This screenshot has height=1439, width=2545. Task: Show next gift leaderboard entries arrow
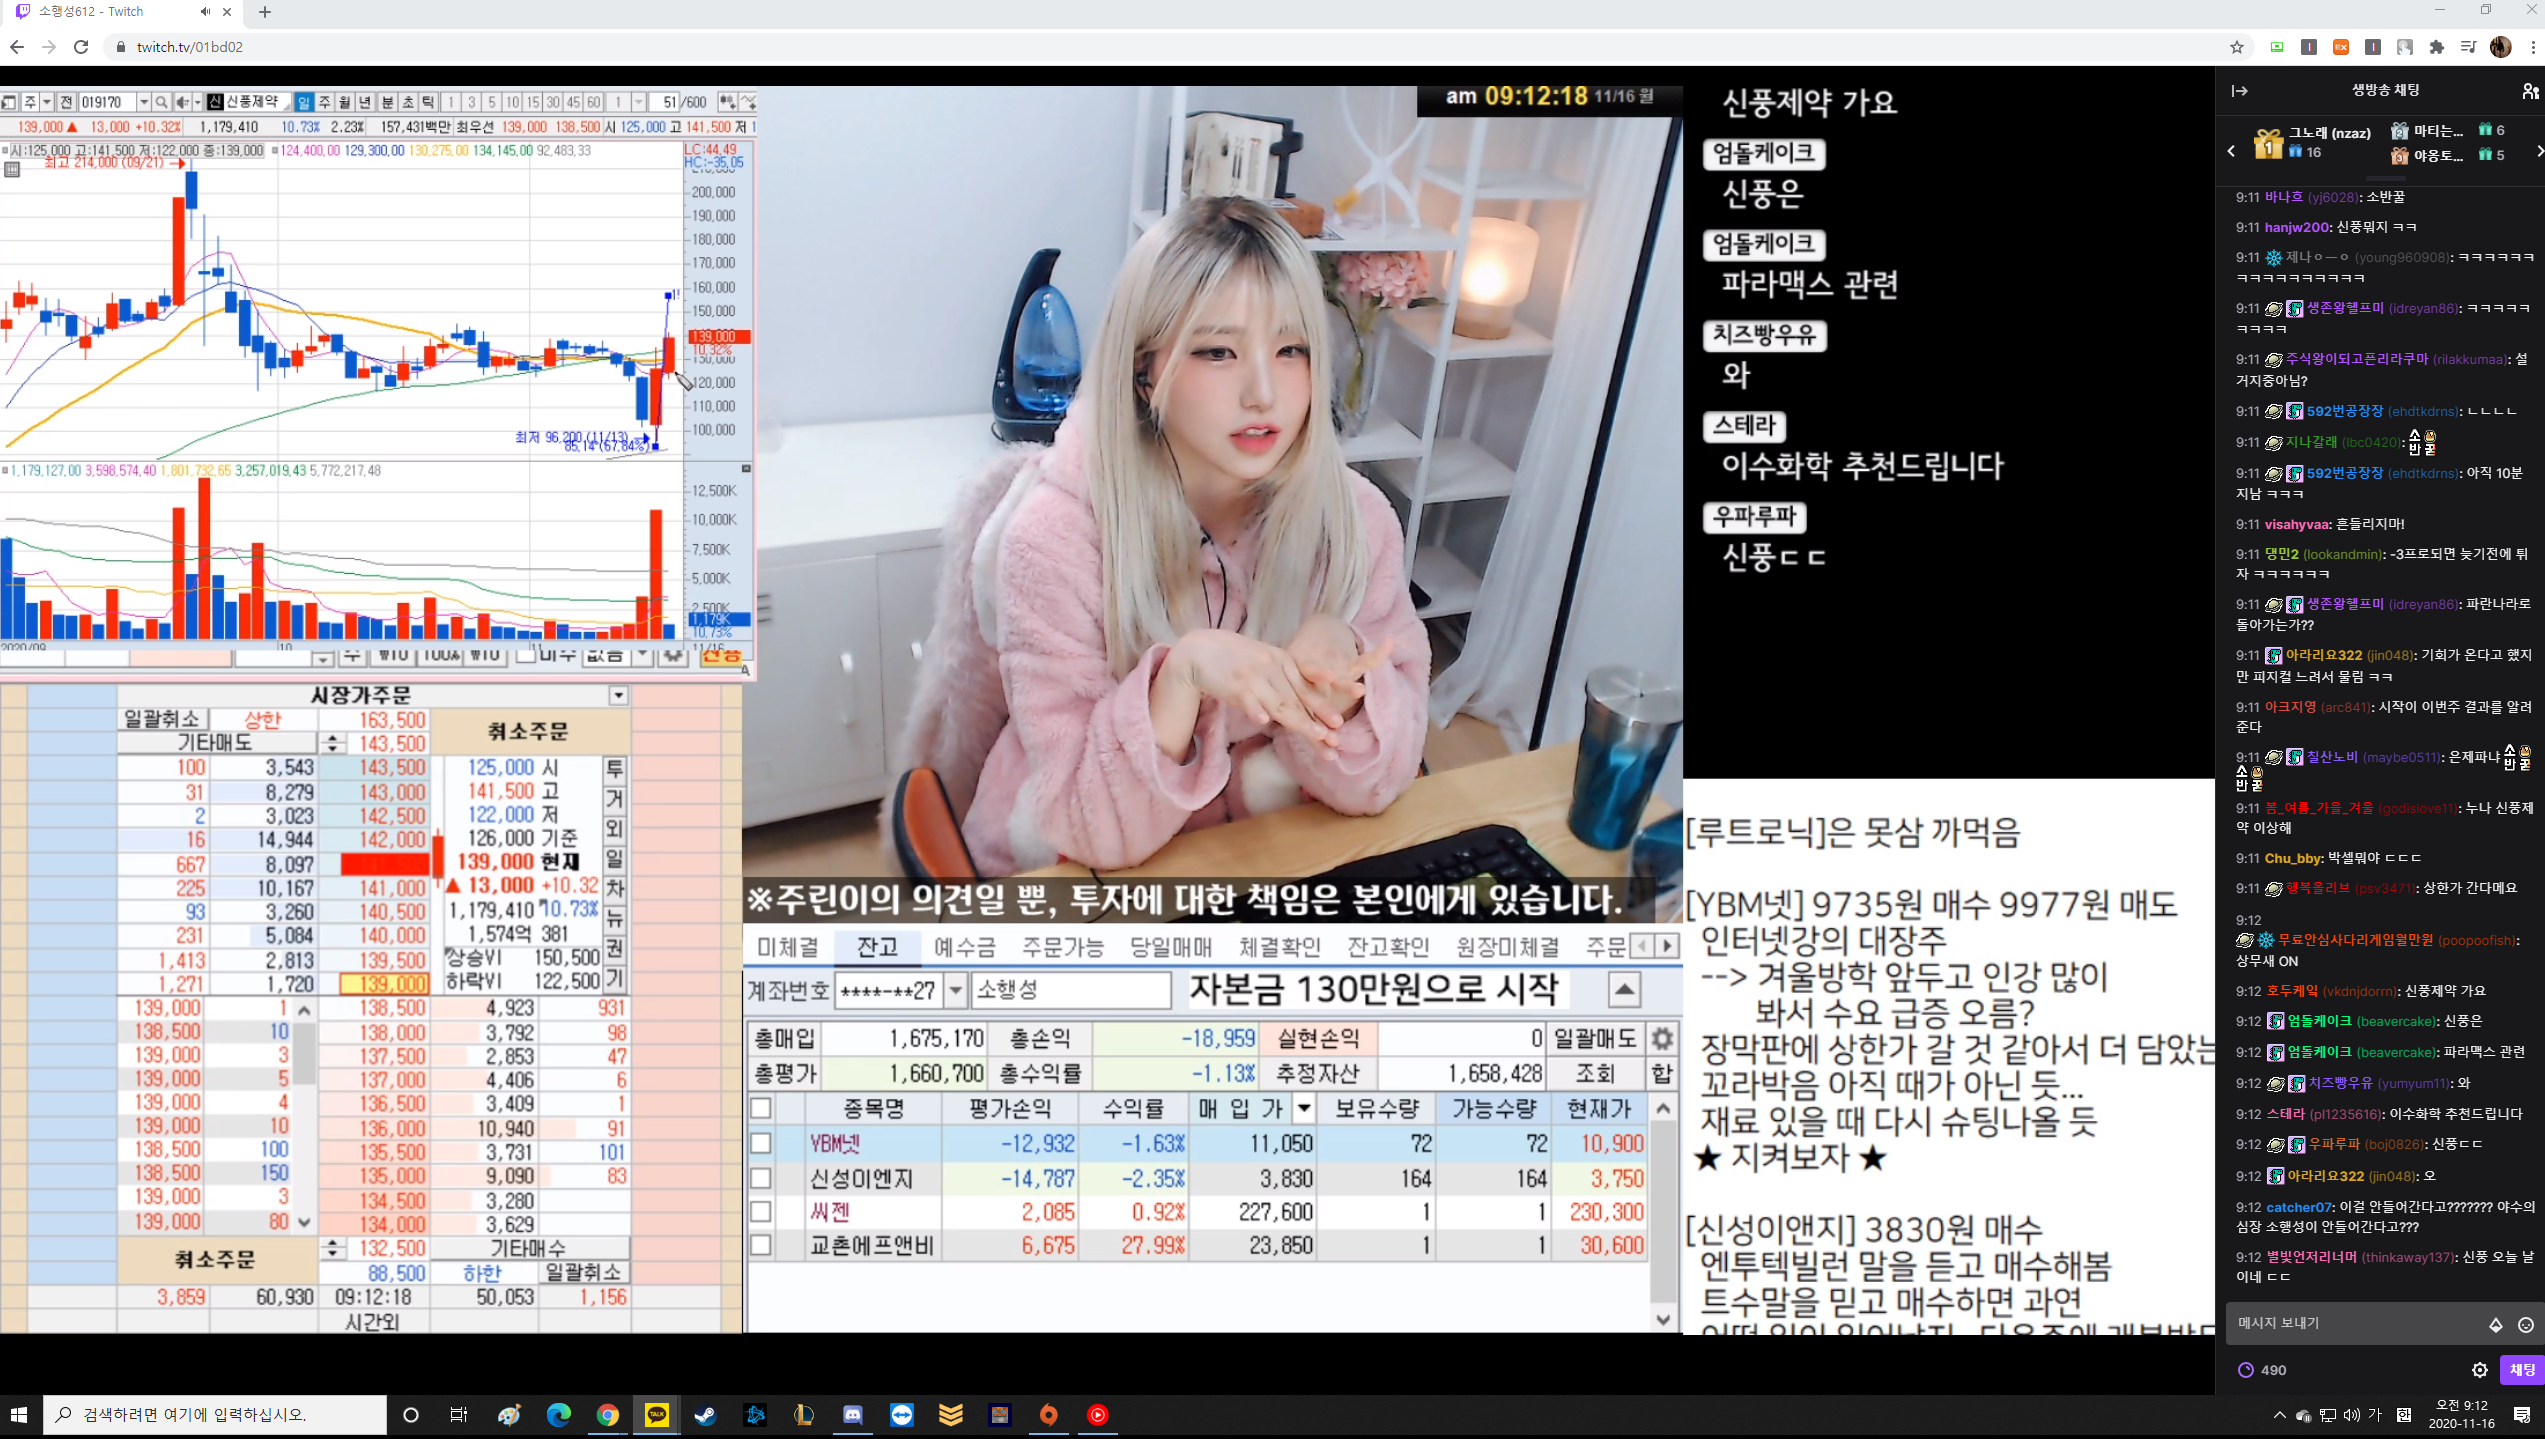2538,152
